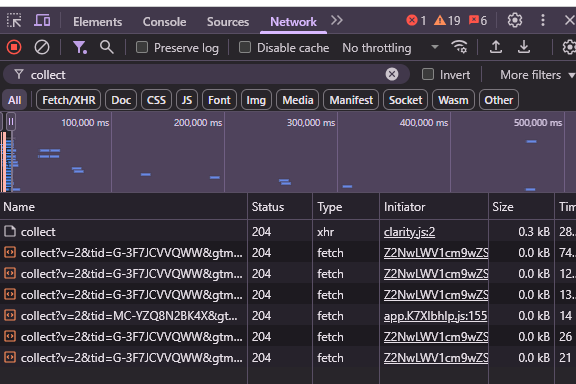Screen dimensions: 576x384
Task: Open the DevTools three-dot menu
Action: pos(543,20)
